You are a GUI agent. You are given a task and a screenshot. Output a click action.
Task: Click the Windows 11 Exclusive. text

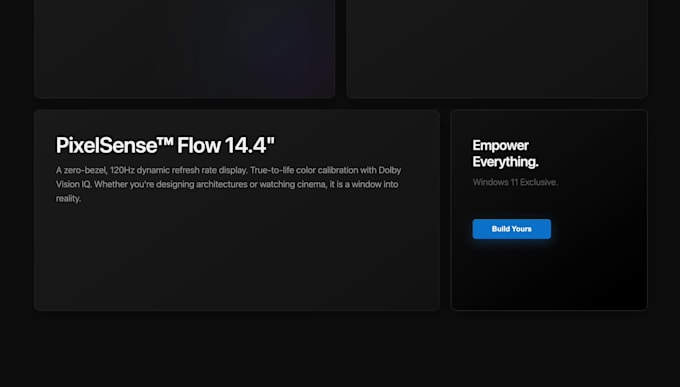pos(515,182)
